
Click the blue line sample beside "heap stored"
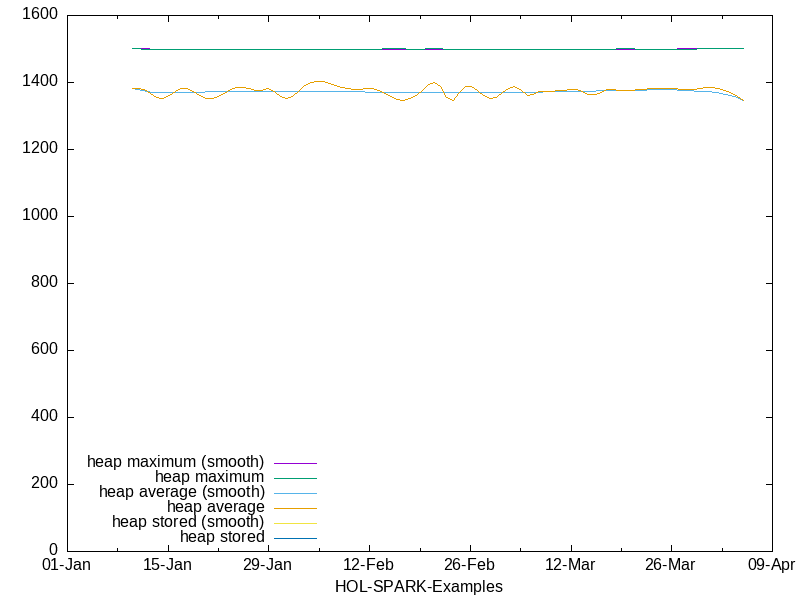pos(295,538)
